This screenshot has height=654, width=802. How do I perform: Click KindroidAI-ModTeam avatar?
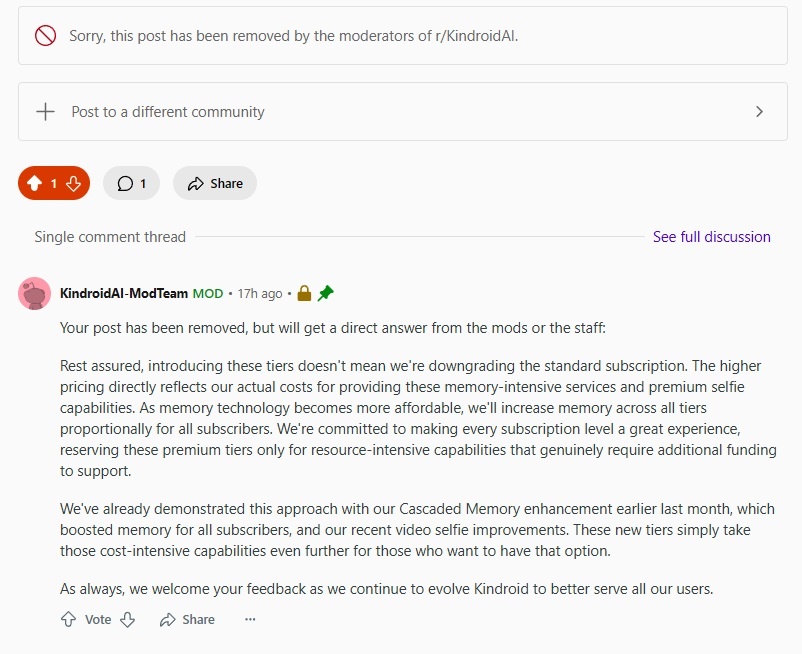(x=34, y=294)
